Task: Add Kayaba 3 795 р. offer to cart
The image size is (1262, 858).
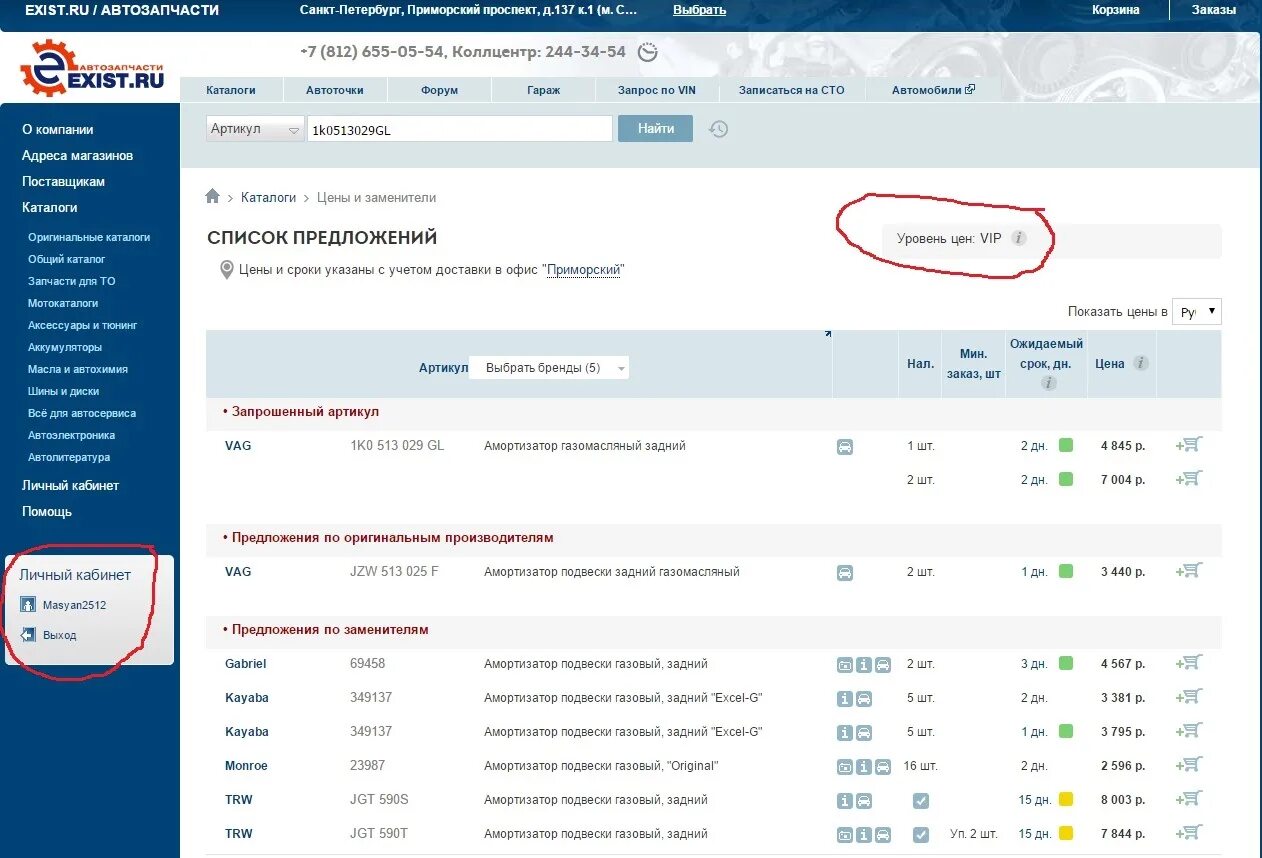Action: [x=1189, y=731]
